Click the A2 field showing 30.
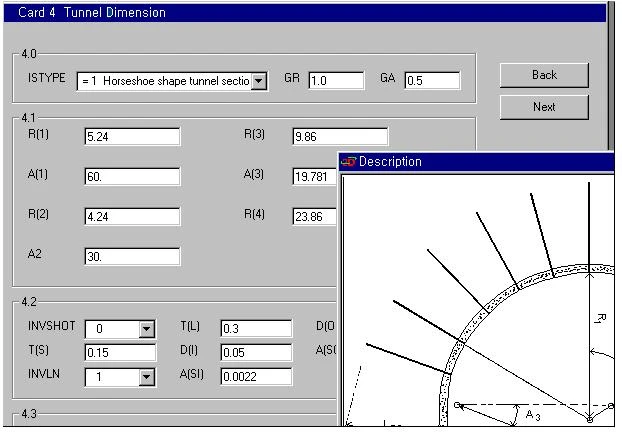The height and width of the screenshot is (433, 622). [x=132, y=257]
